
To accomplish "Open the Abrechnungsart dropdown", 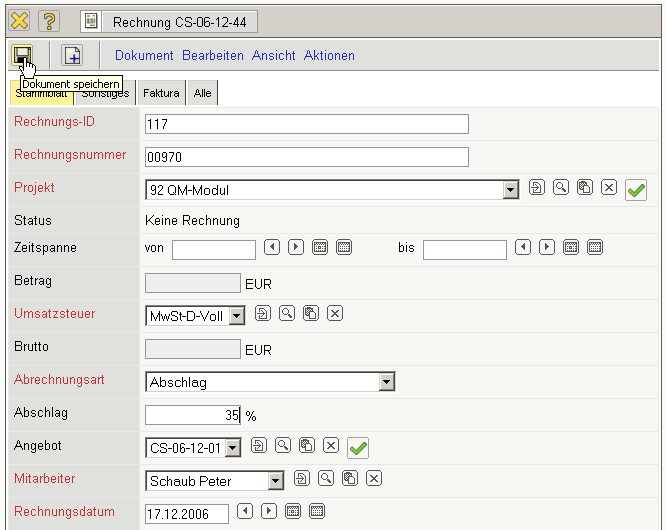I will 386,381.
